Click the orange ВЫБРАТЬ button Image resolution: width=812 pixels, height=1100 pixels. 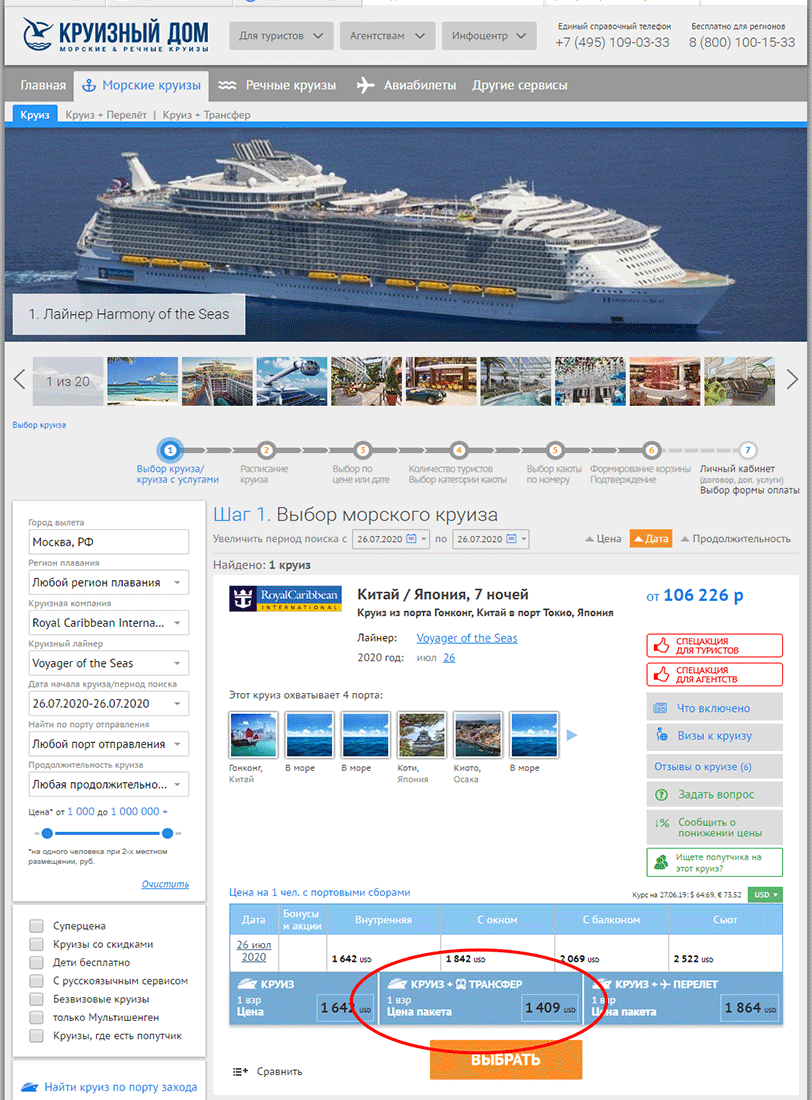pyautogui.click(x=506, y=1059)
